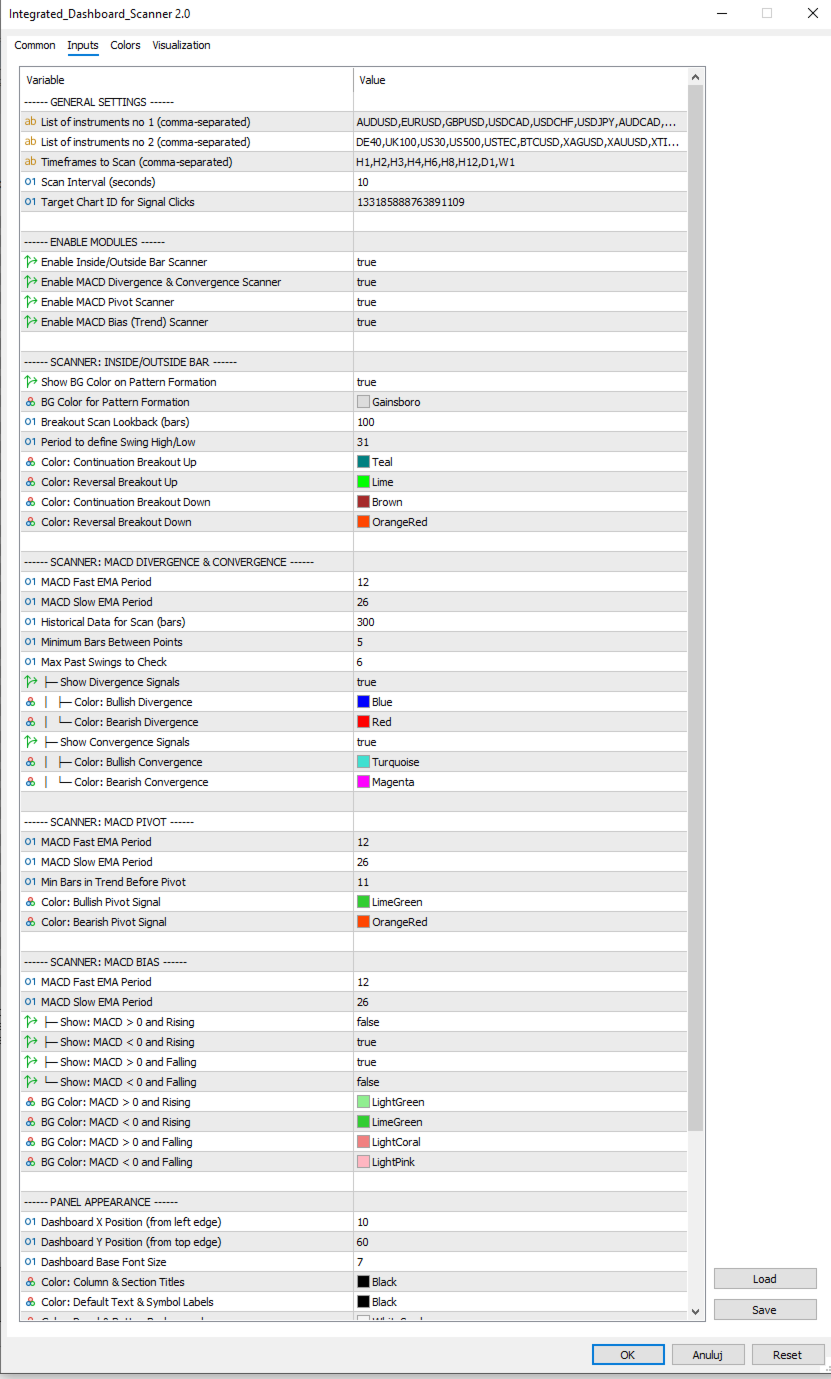Click the LightCoral MACD > 0 Falling swatch
831x1379 pixels.
tap(364, 1142)
